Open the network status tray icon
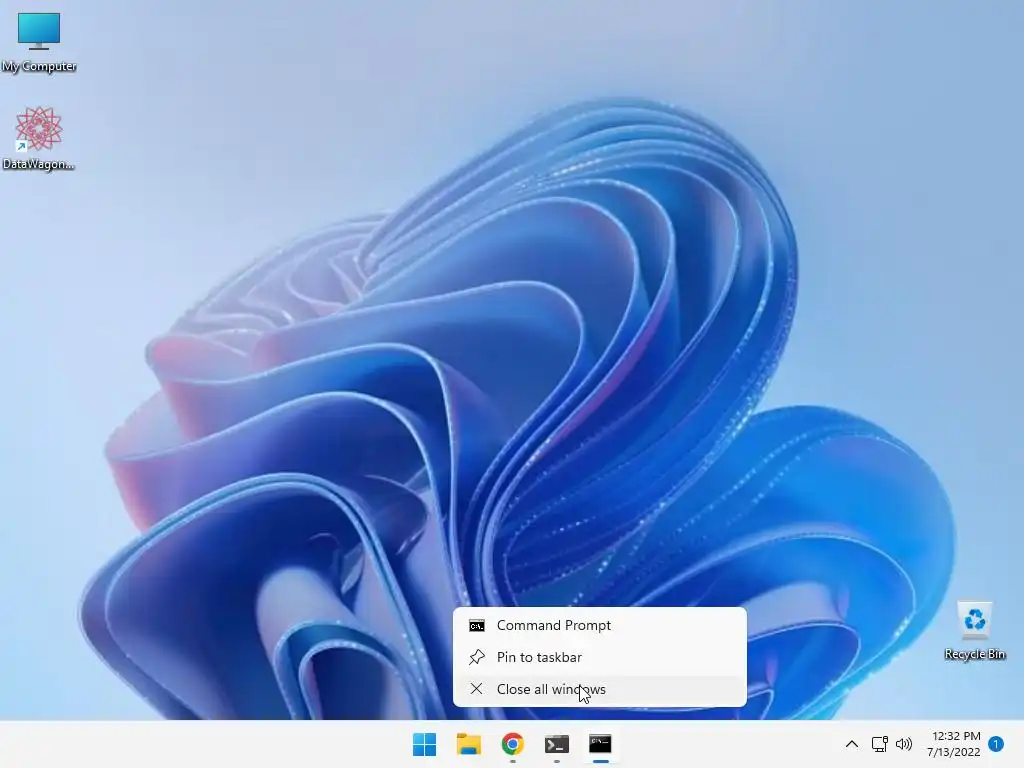The height and width of the screenshot is (768, 1024). 879,744
